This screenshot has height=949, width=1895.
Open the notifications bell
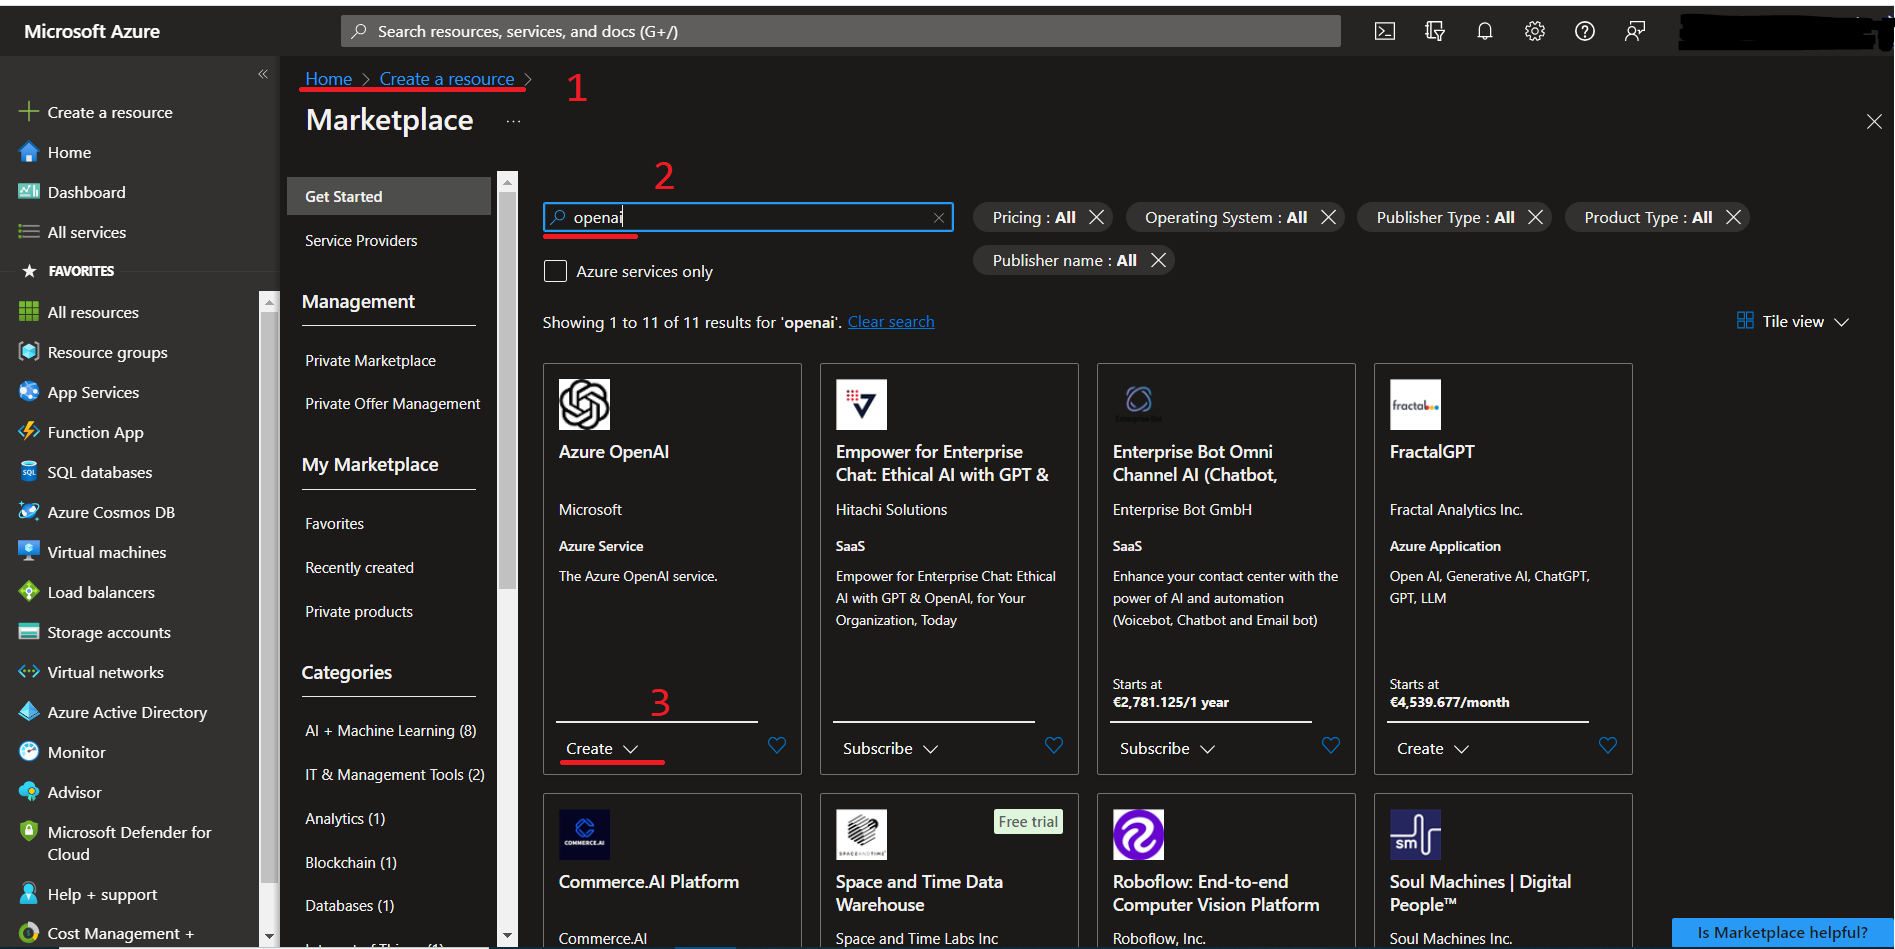coord(1485,31)
